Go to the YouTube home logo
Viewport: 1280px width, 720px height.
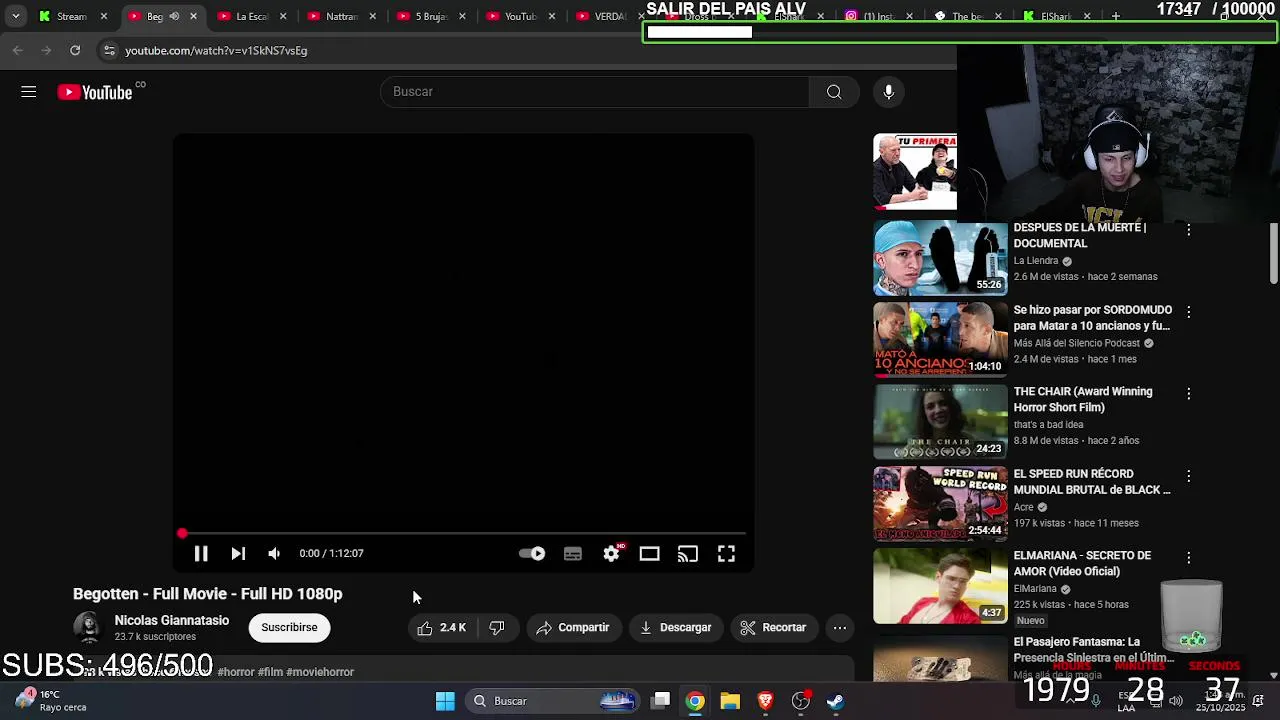click(95, 92)
